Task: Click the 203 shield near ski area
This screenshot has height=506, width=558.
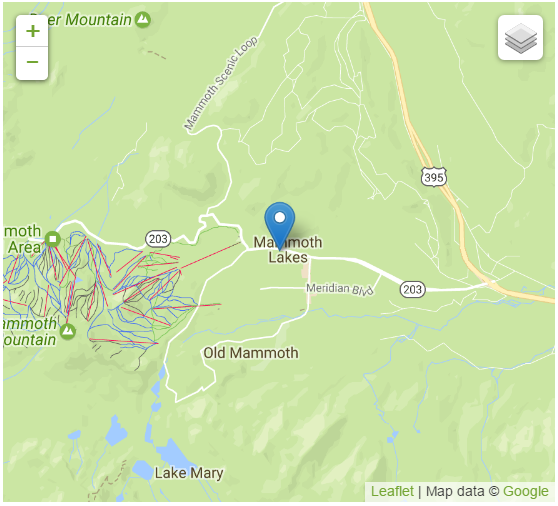Action: pyautogui.click(x=158, y=238)
